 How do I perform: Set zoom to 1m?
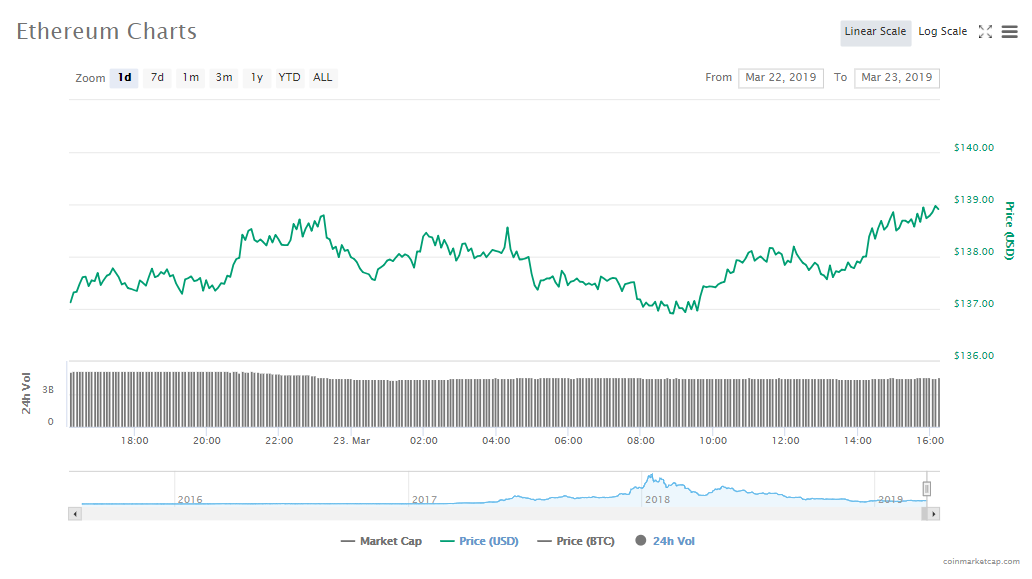pos(190,78)
